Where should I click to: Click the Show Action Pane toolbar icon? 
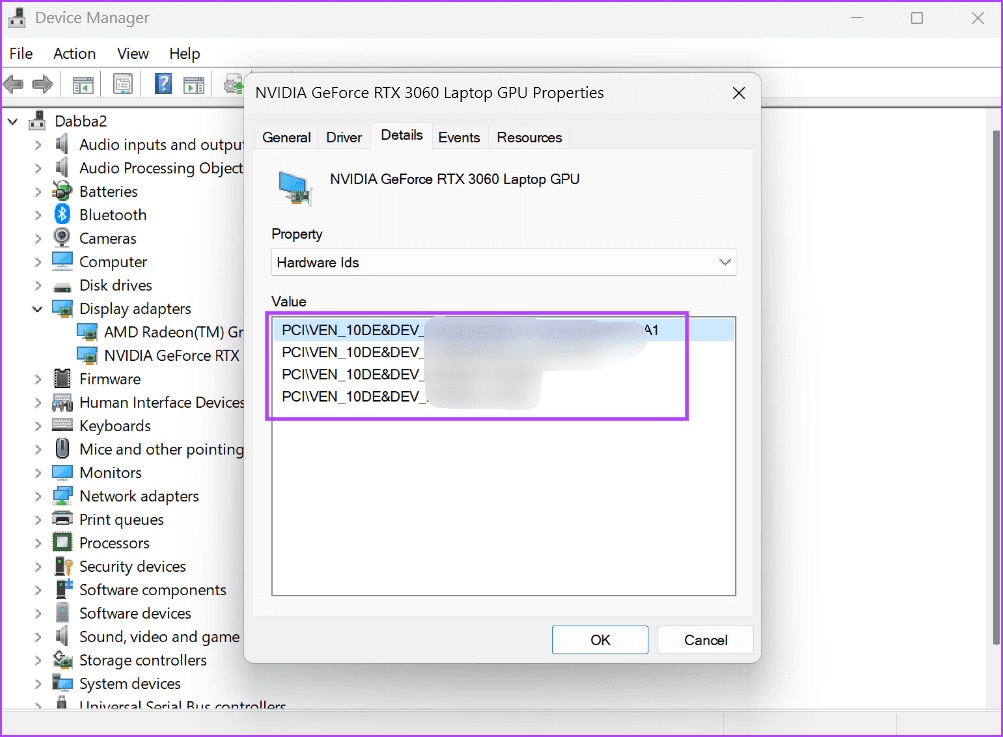tap(194, 83)
